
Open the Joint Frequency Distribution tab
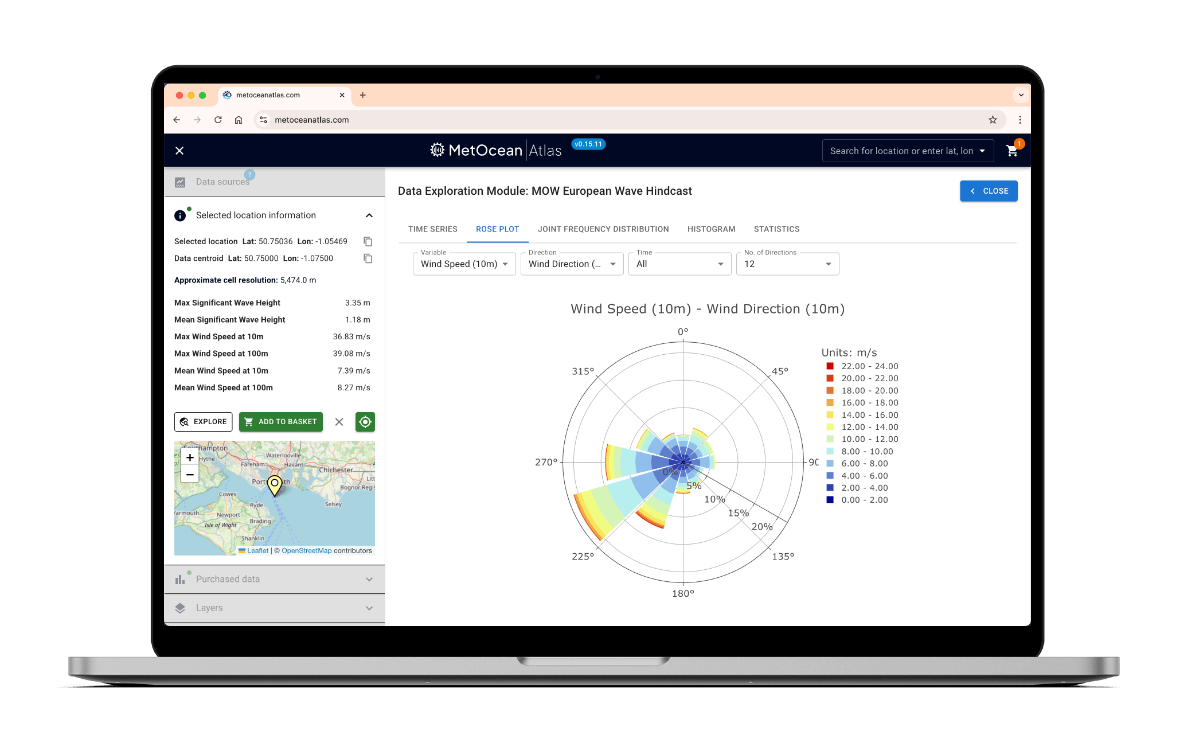click(x=603, y=229)
